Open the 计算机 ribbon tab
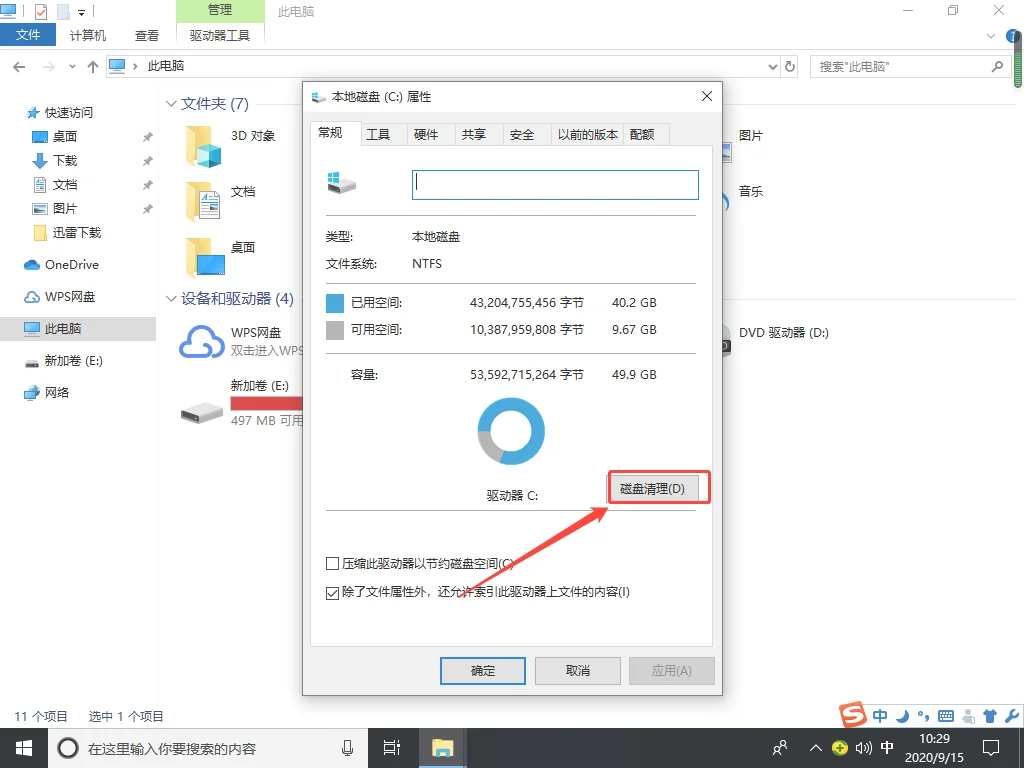 pyautogui.click(x=88, y=35)
